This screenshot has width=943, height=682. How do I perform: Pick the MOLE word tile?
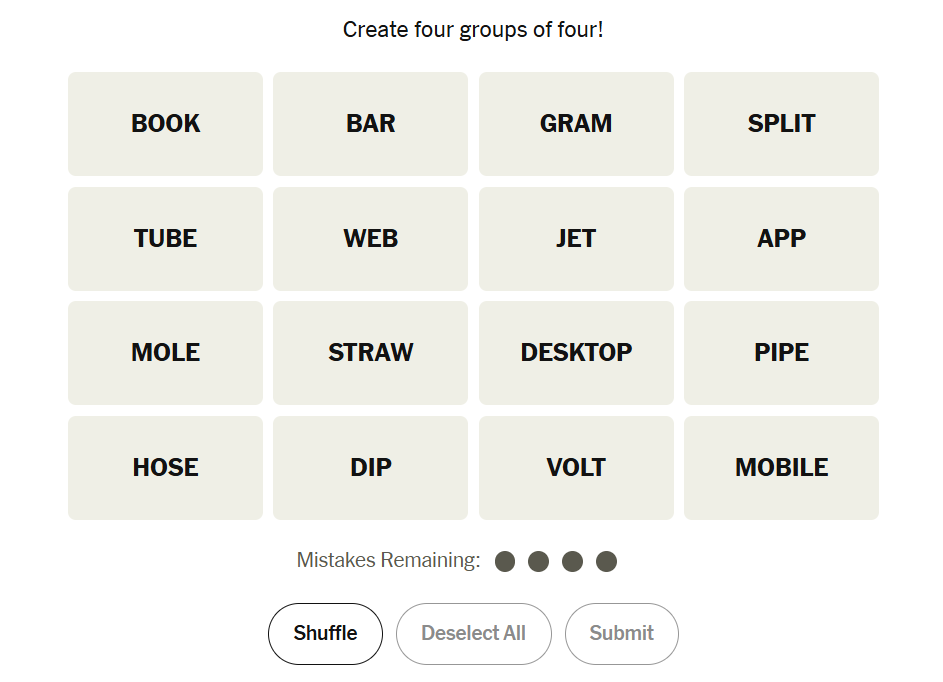pyautogui.click(x=165, y=353)
